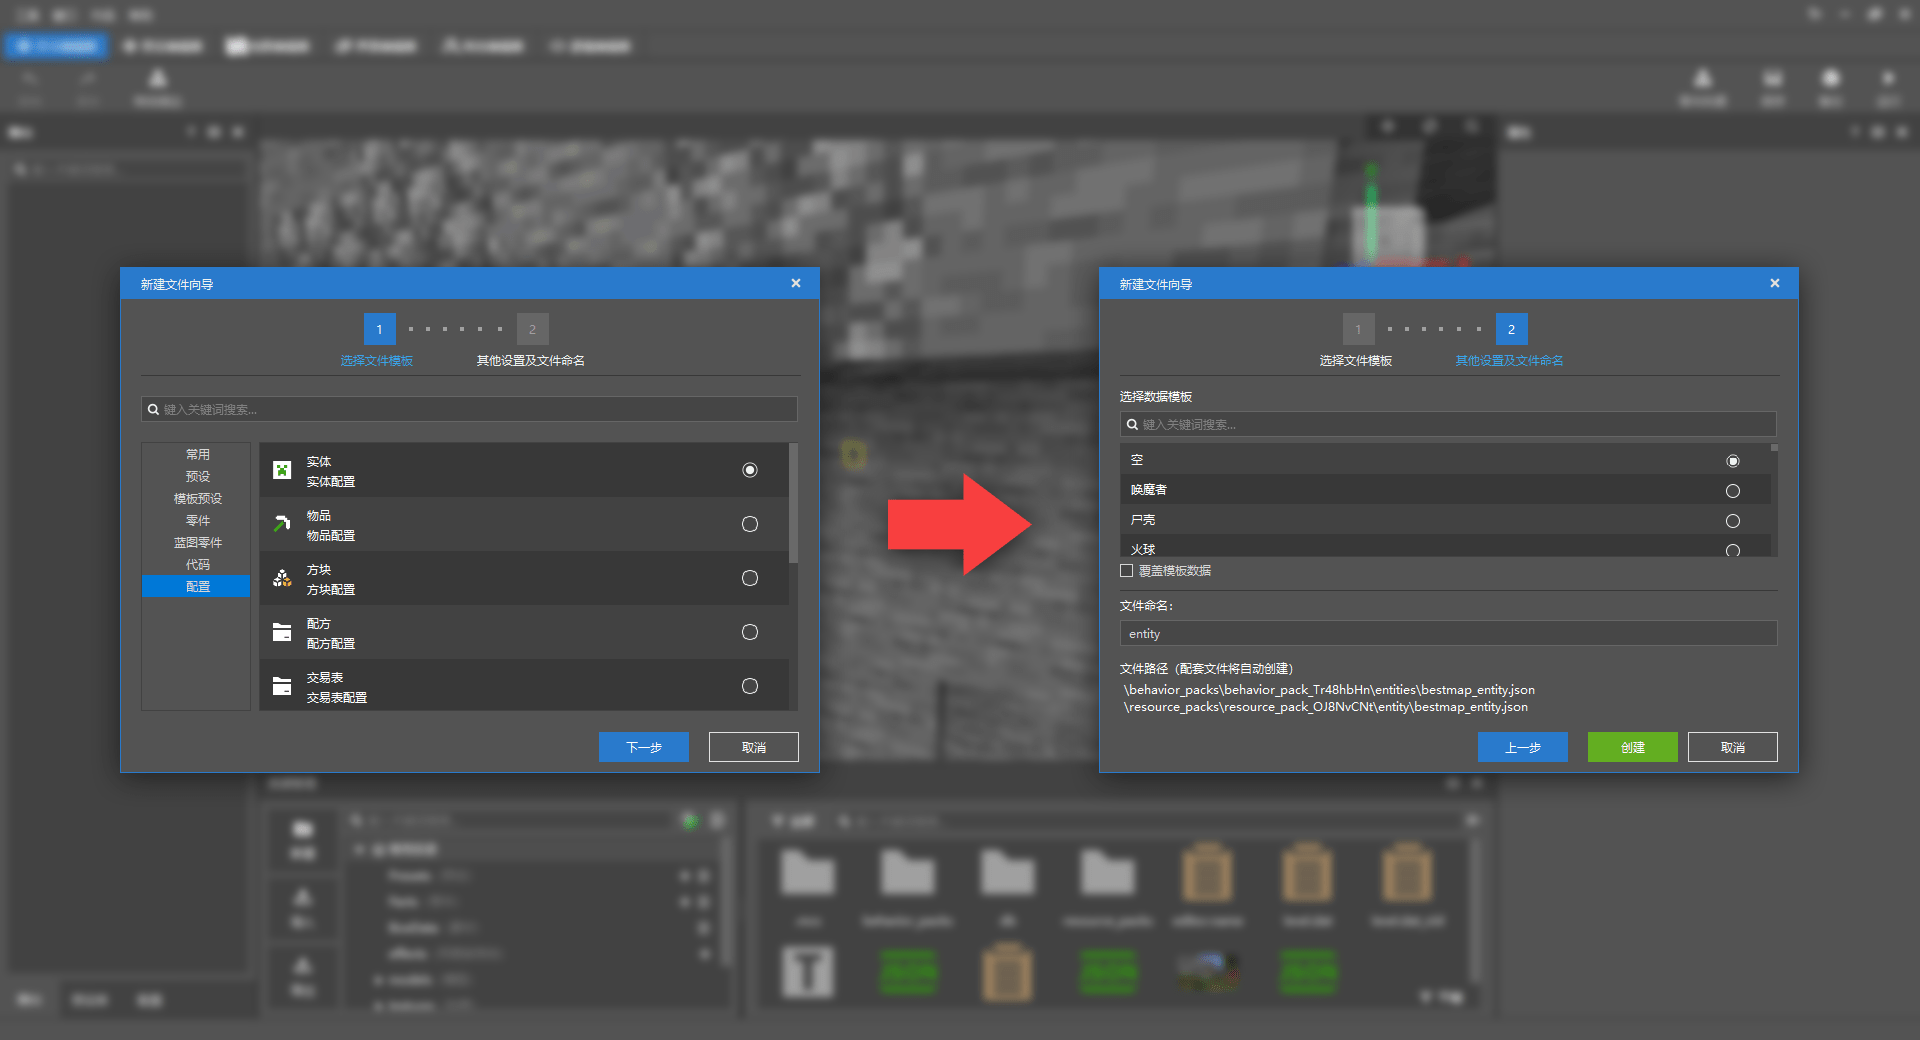Click the 实体 entity creeper icon

[x=282, y=470]
